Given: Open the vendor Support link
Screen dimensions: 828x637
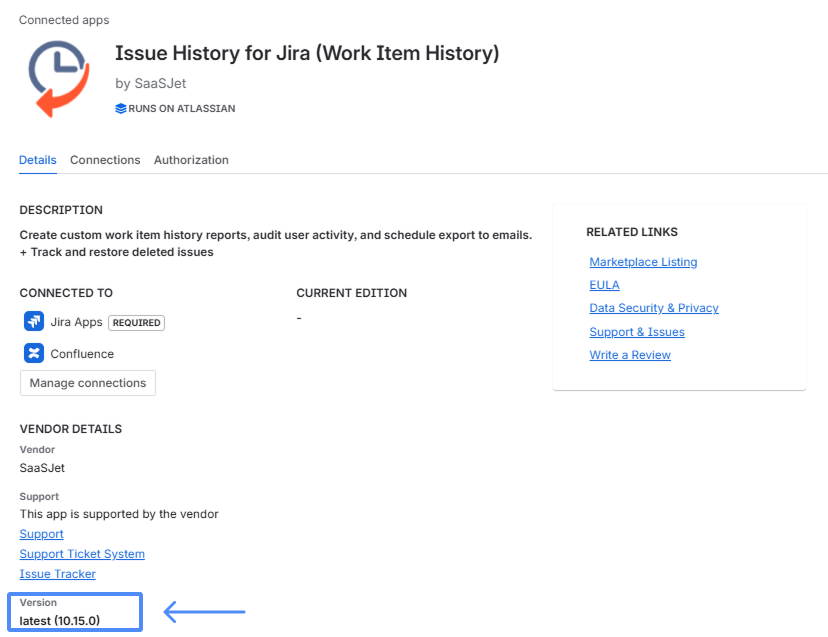Looking at the screenshot, I should [41, 534].
